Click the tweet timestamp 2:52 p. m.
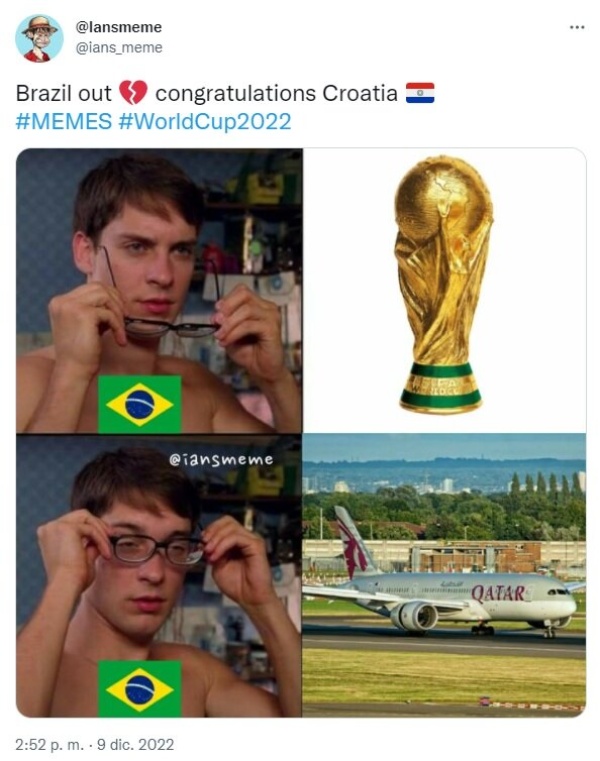The height and width of the screenshot is (761, 600). pyautogui.click(x=50, y=744)
